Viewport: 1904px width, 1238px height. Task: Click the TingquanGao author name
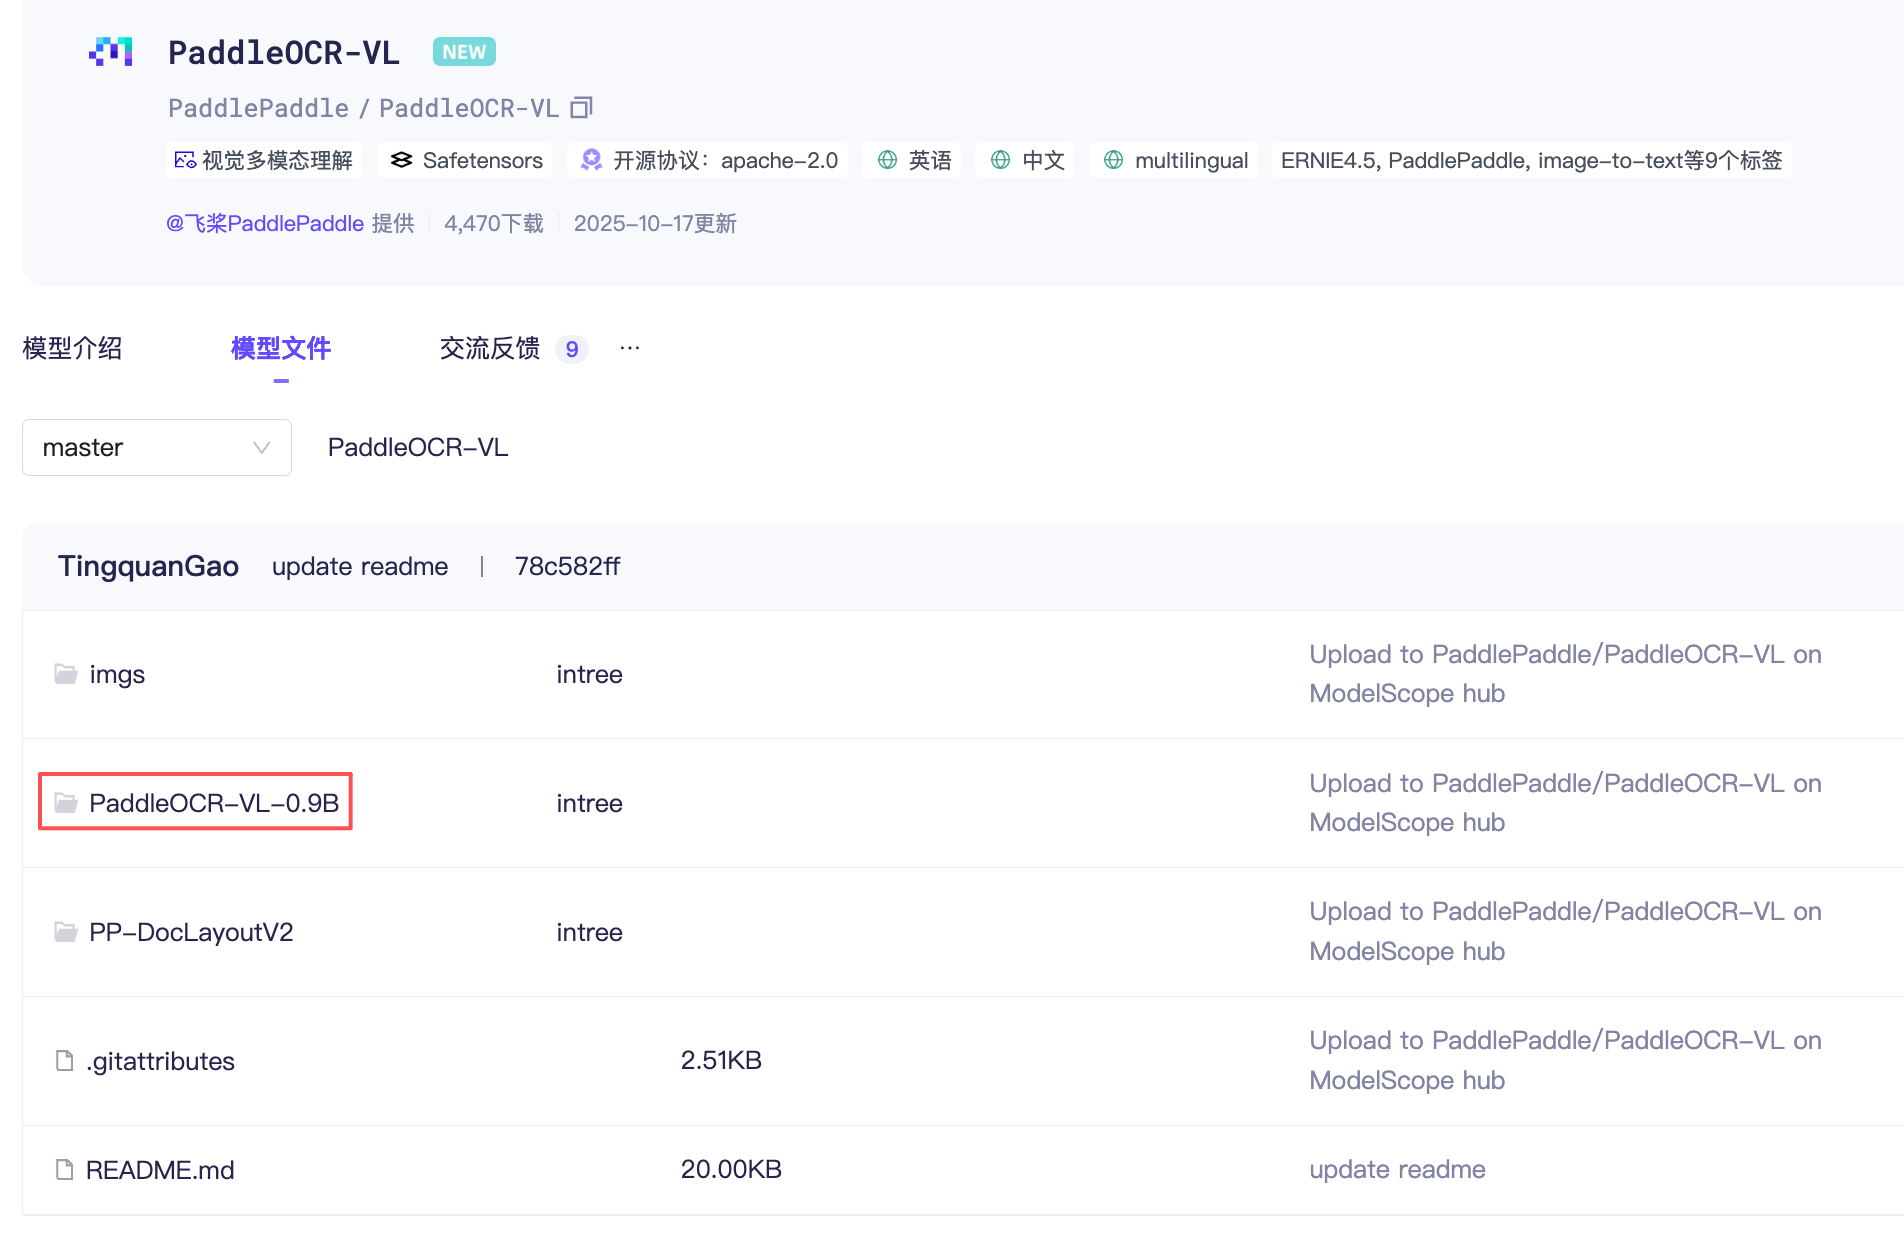click(148, 566)
